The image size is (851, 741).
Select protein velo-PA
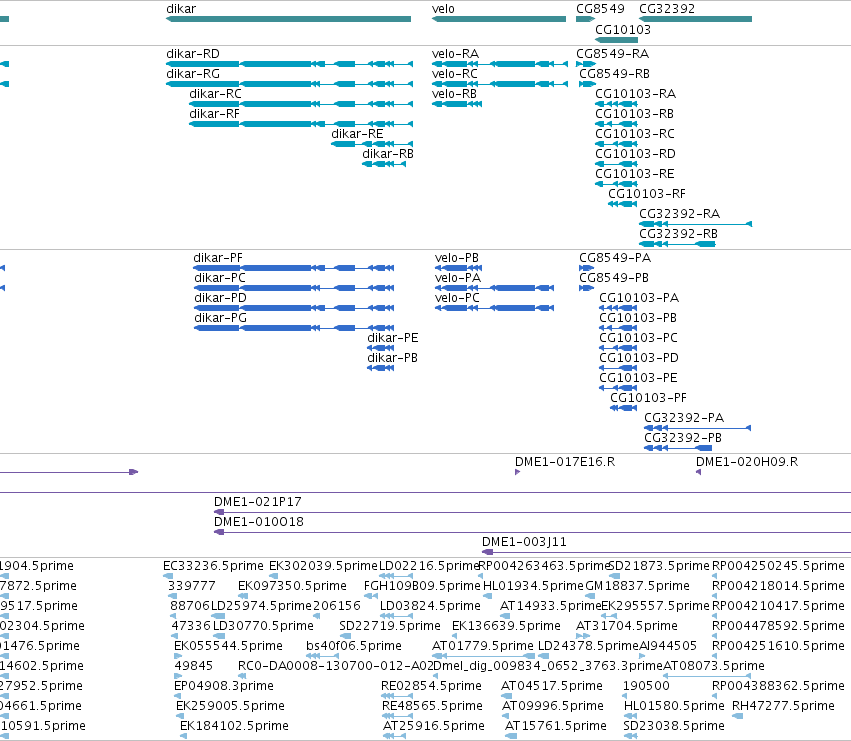[458, 278]
